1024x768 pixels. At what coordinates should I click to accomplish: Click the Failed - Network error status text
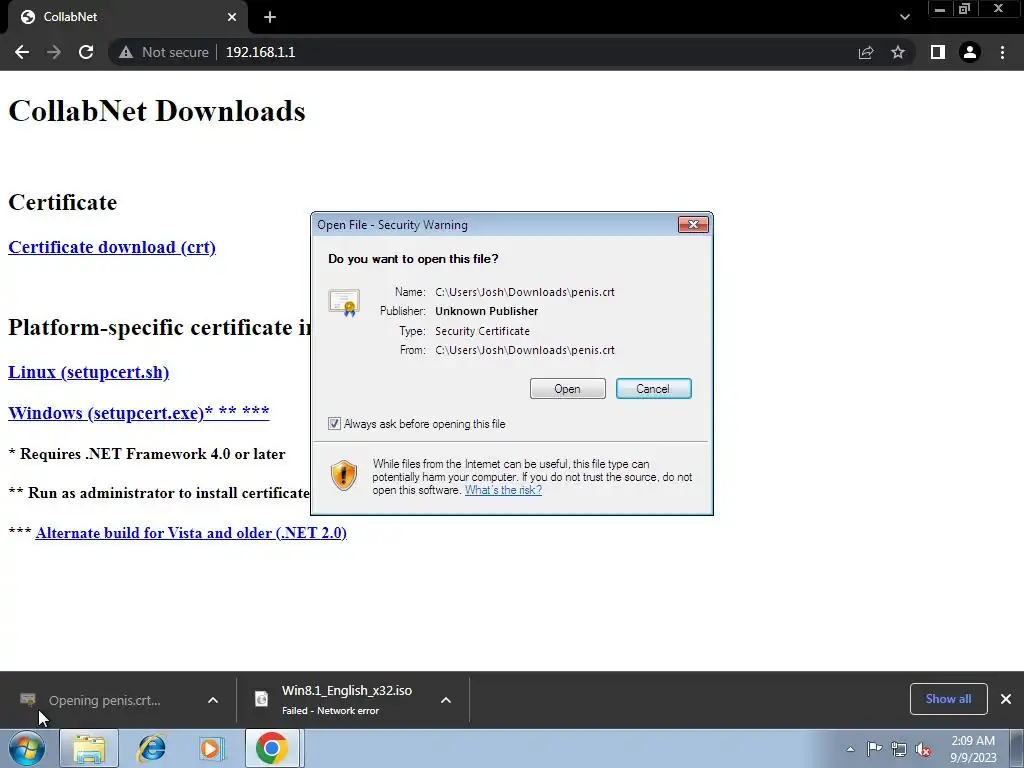[x=330, y=711]
